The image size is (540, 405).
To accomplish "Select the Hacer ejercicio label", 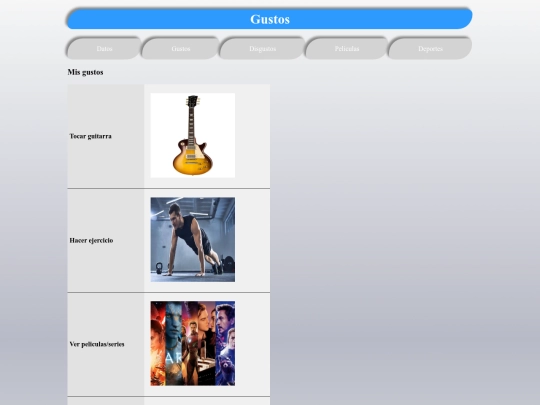I will point(91,240).
